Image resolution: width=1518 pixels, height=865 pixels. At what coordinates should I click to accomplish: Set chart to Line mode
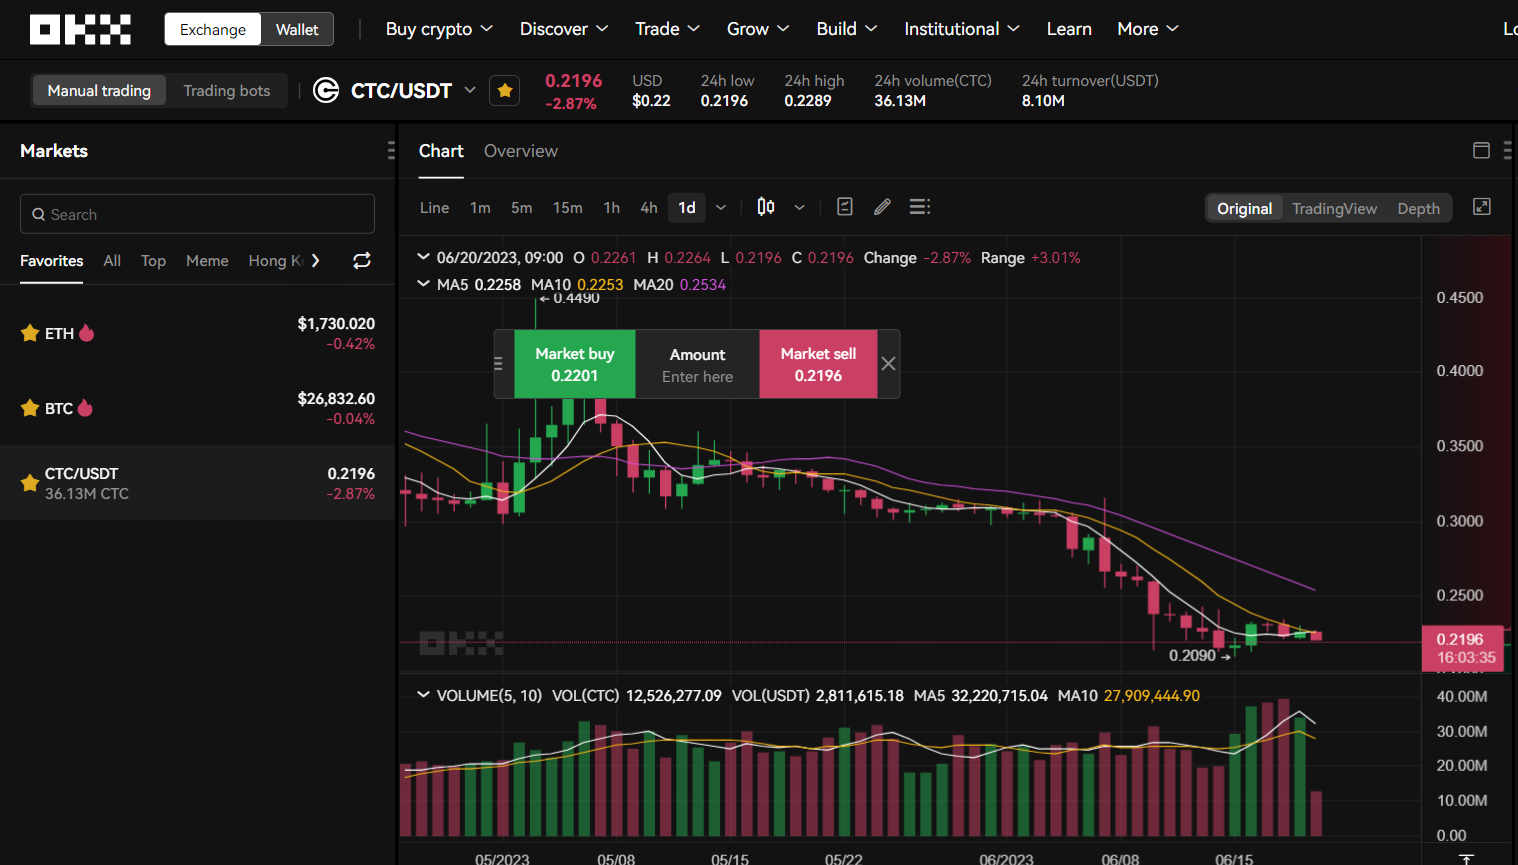[434, 208]
